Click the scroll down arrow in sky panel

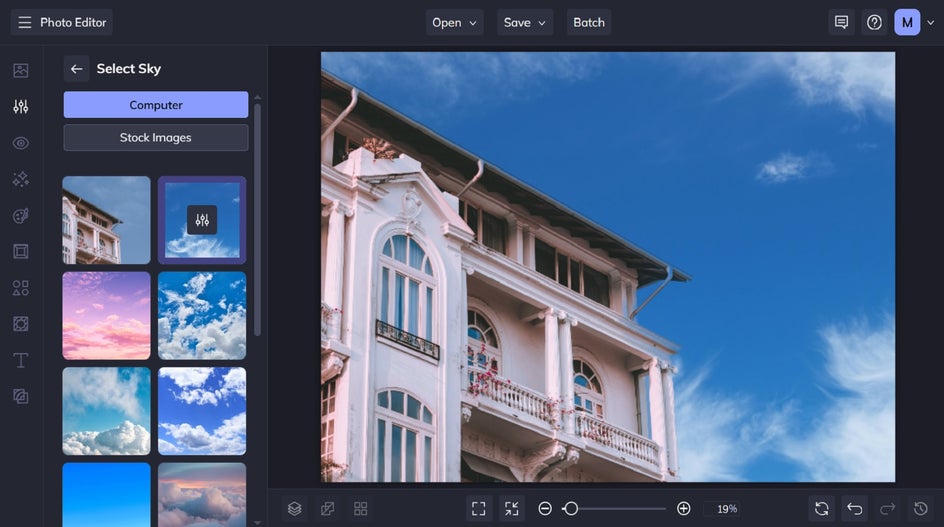258,522
